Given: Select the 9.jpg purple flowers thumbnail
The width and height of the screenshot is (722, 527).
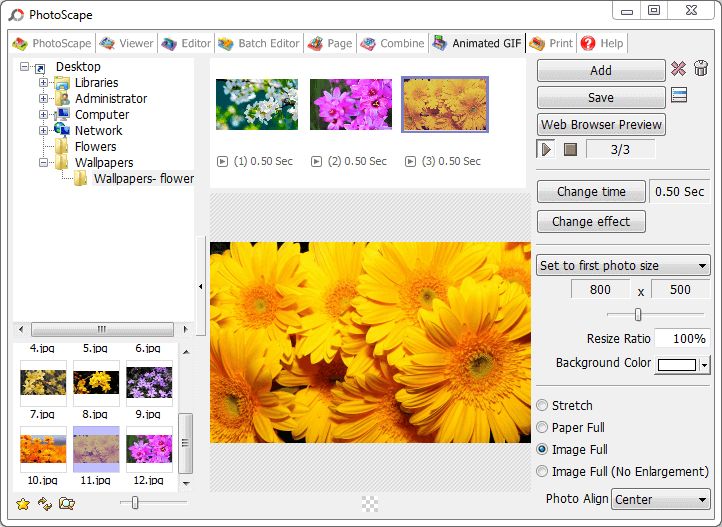Looking at the screenshot, I should click(149, 383).
